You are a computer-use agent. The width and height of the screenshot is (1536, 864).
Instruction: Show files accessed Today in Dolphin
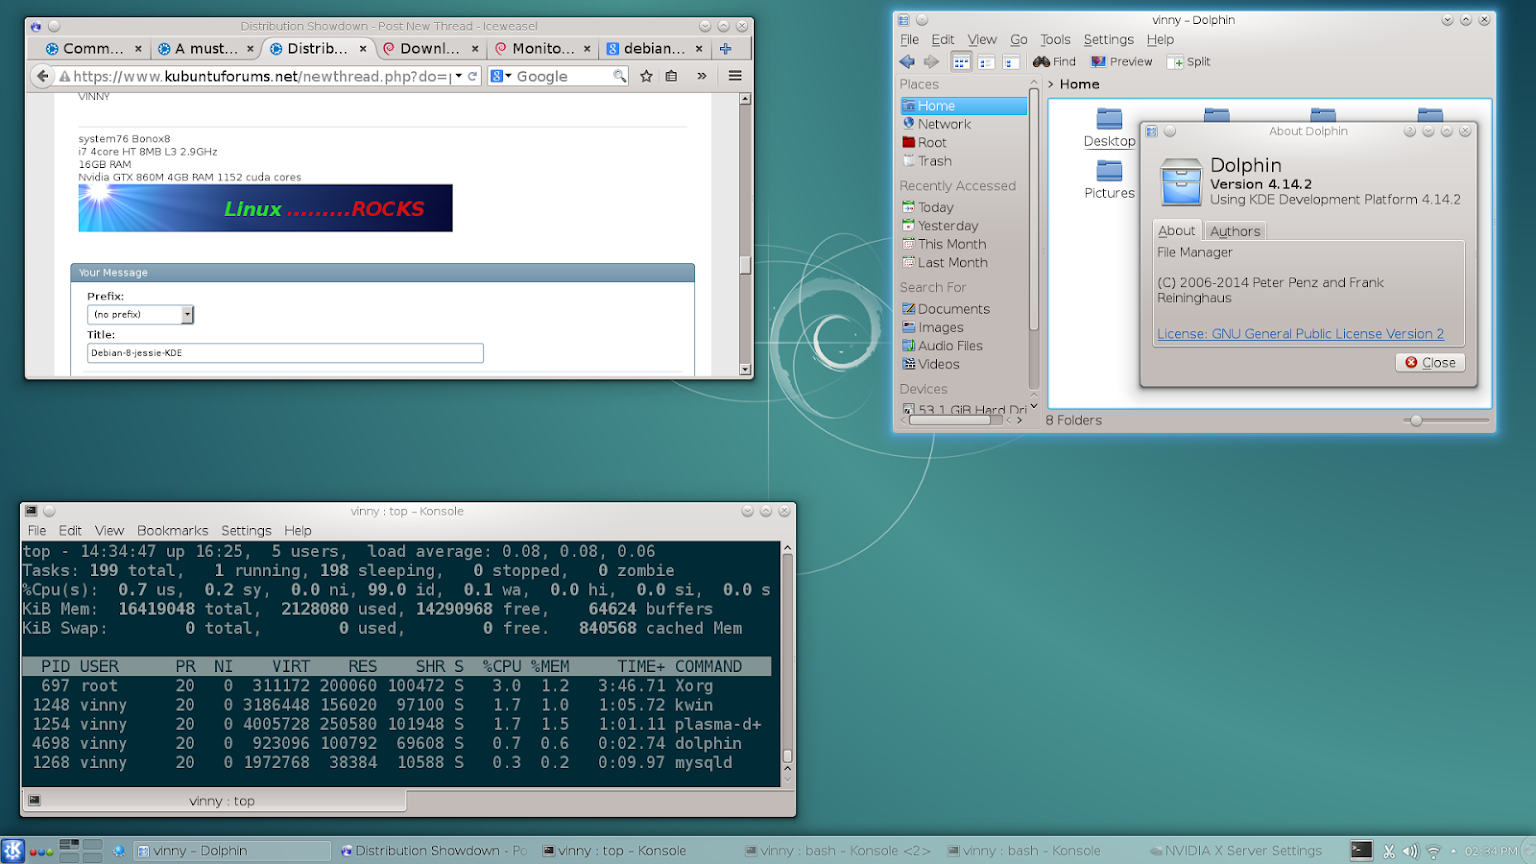point(963,208)
